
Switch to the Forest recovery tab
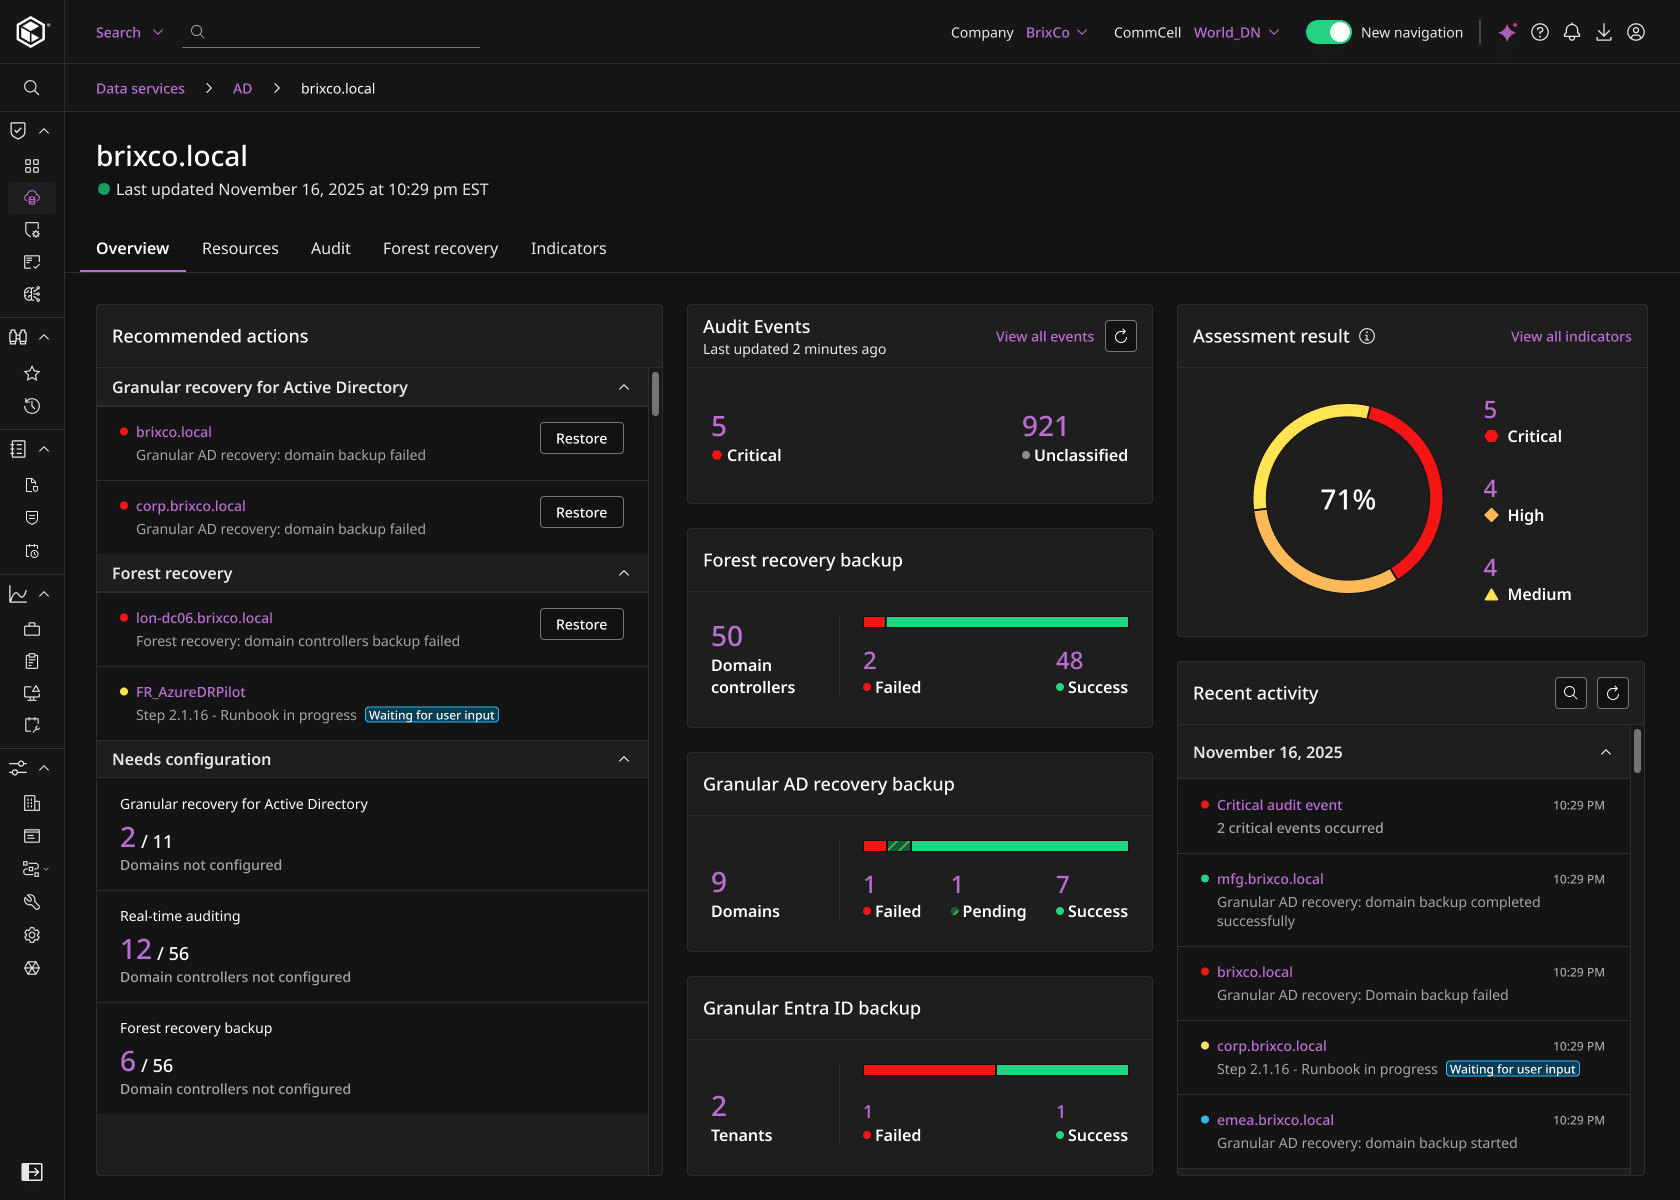440,249
